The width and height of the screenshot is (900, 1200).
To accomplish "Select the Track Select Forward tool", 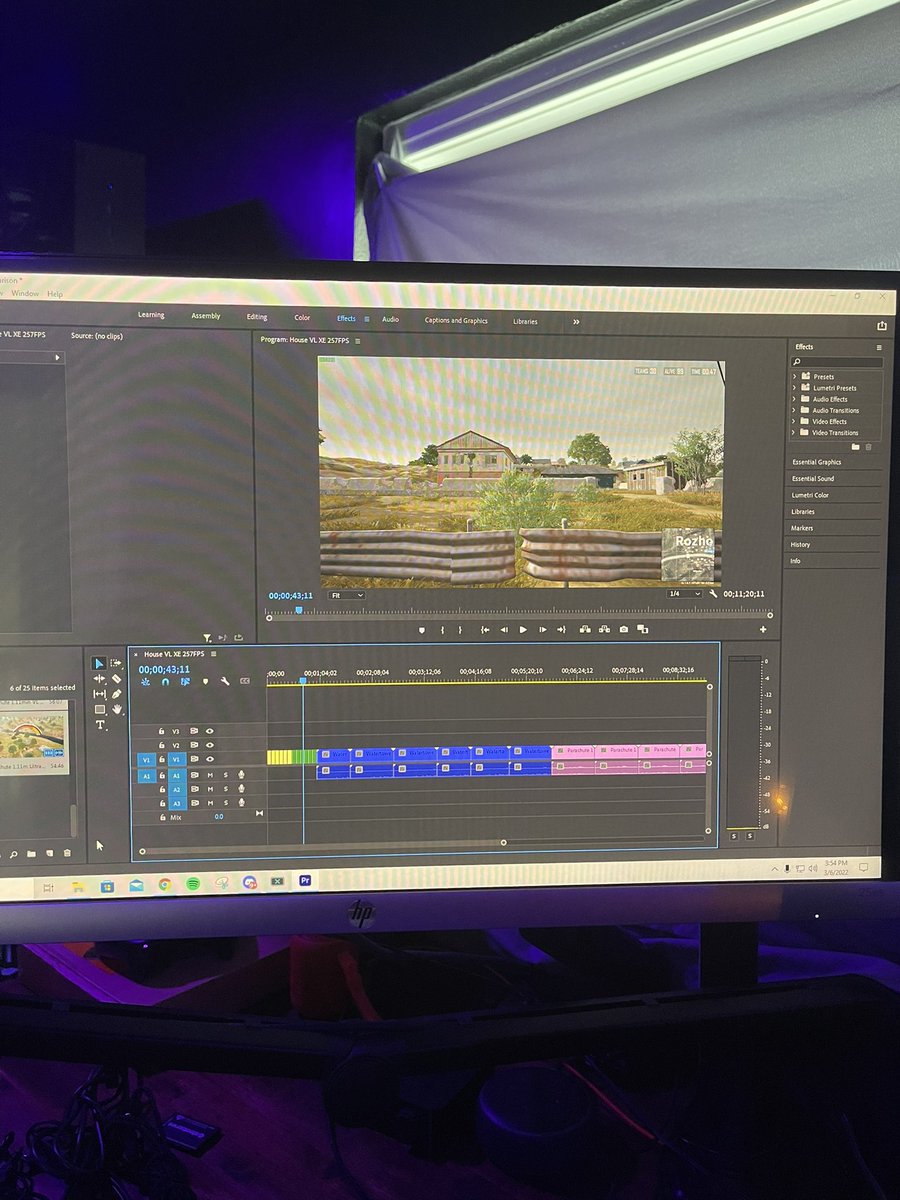I will coord(116,663).
